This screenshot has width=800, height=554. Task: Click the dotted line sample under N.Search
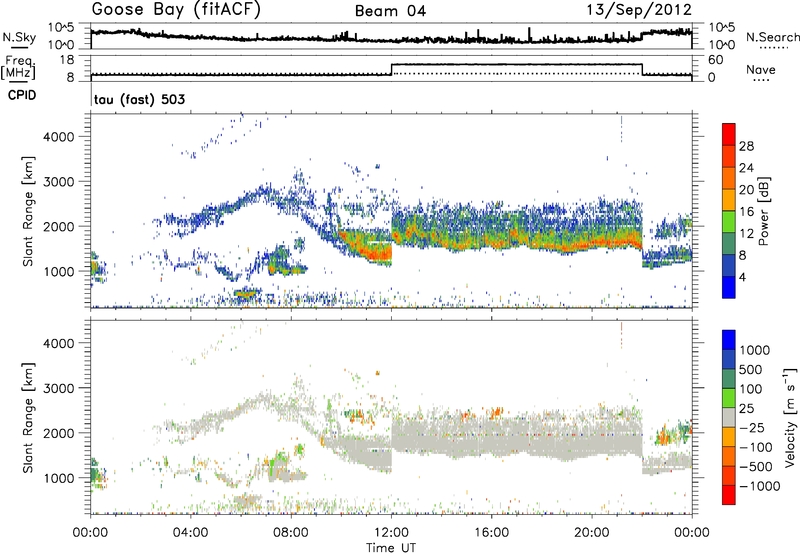tap(774, 48)
